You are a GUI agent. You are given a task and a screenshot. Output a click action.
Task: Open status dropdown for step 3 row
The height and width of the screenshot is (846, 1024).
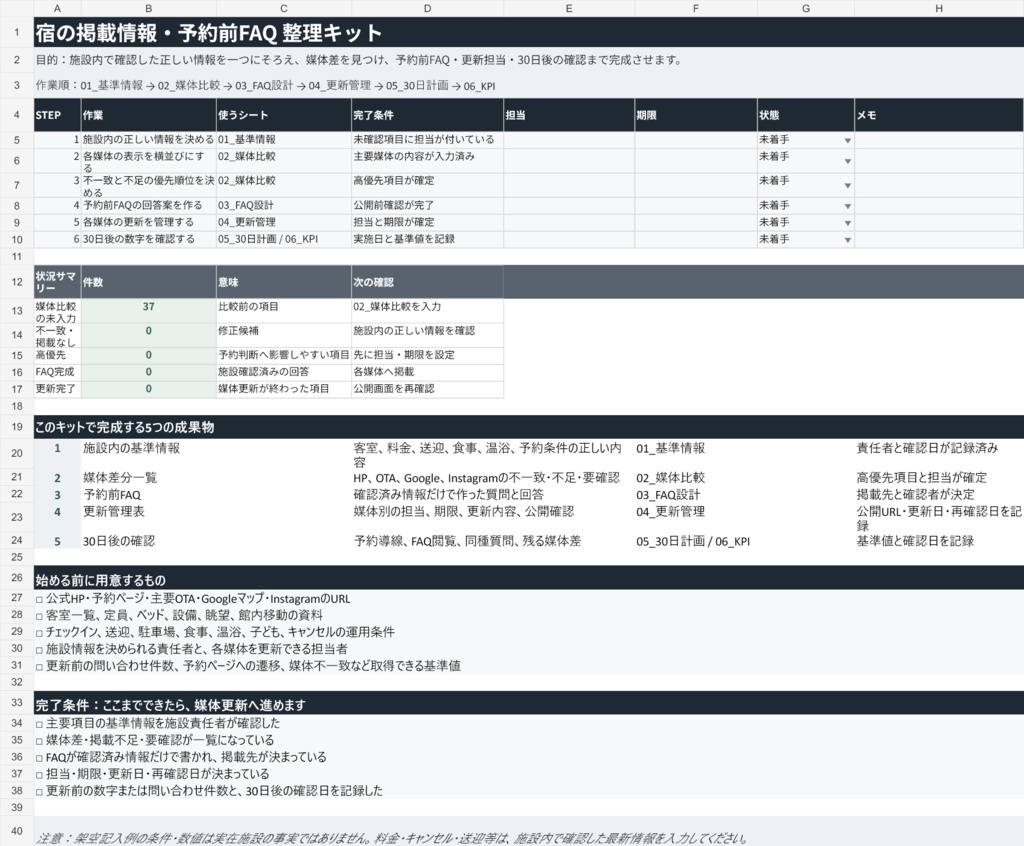click(847, 186)
